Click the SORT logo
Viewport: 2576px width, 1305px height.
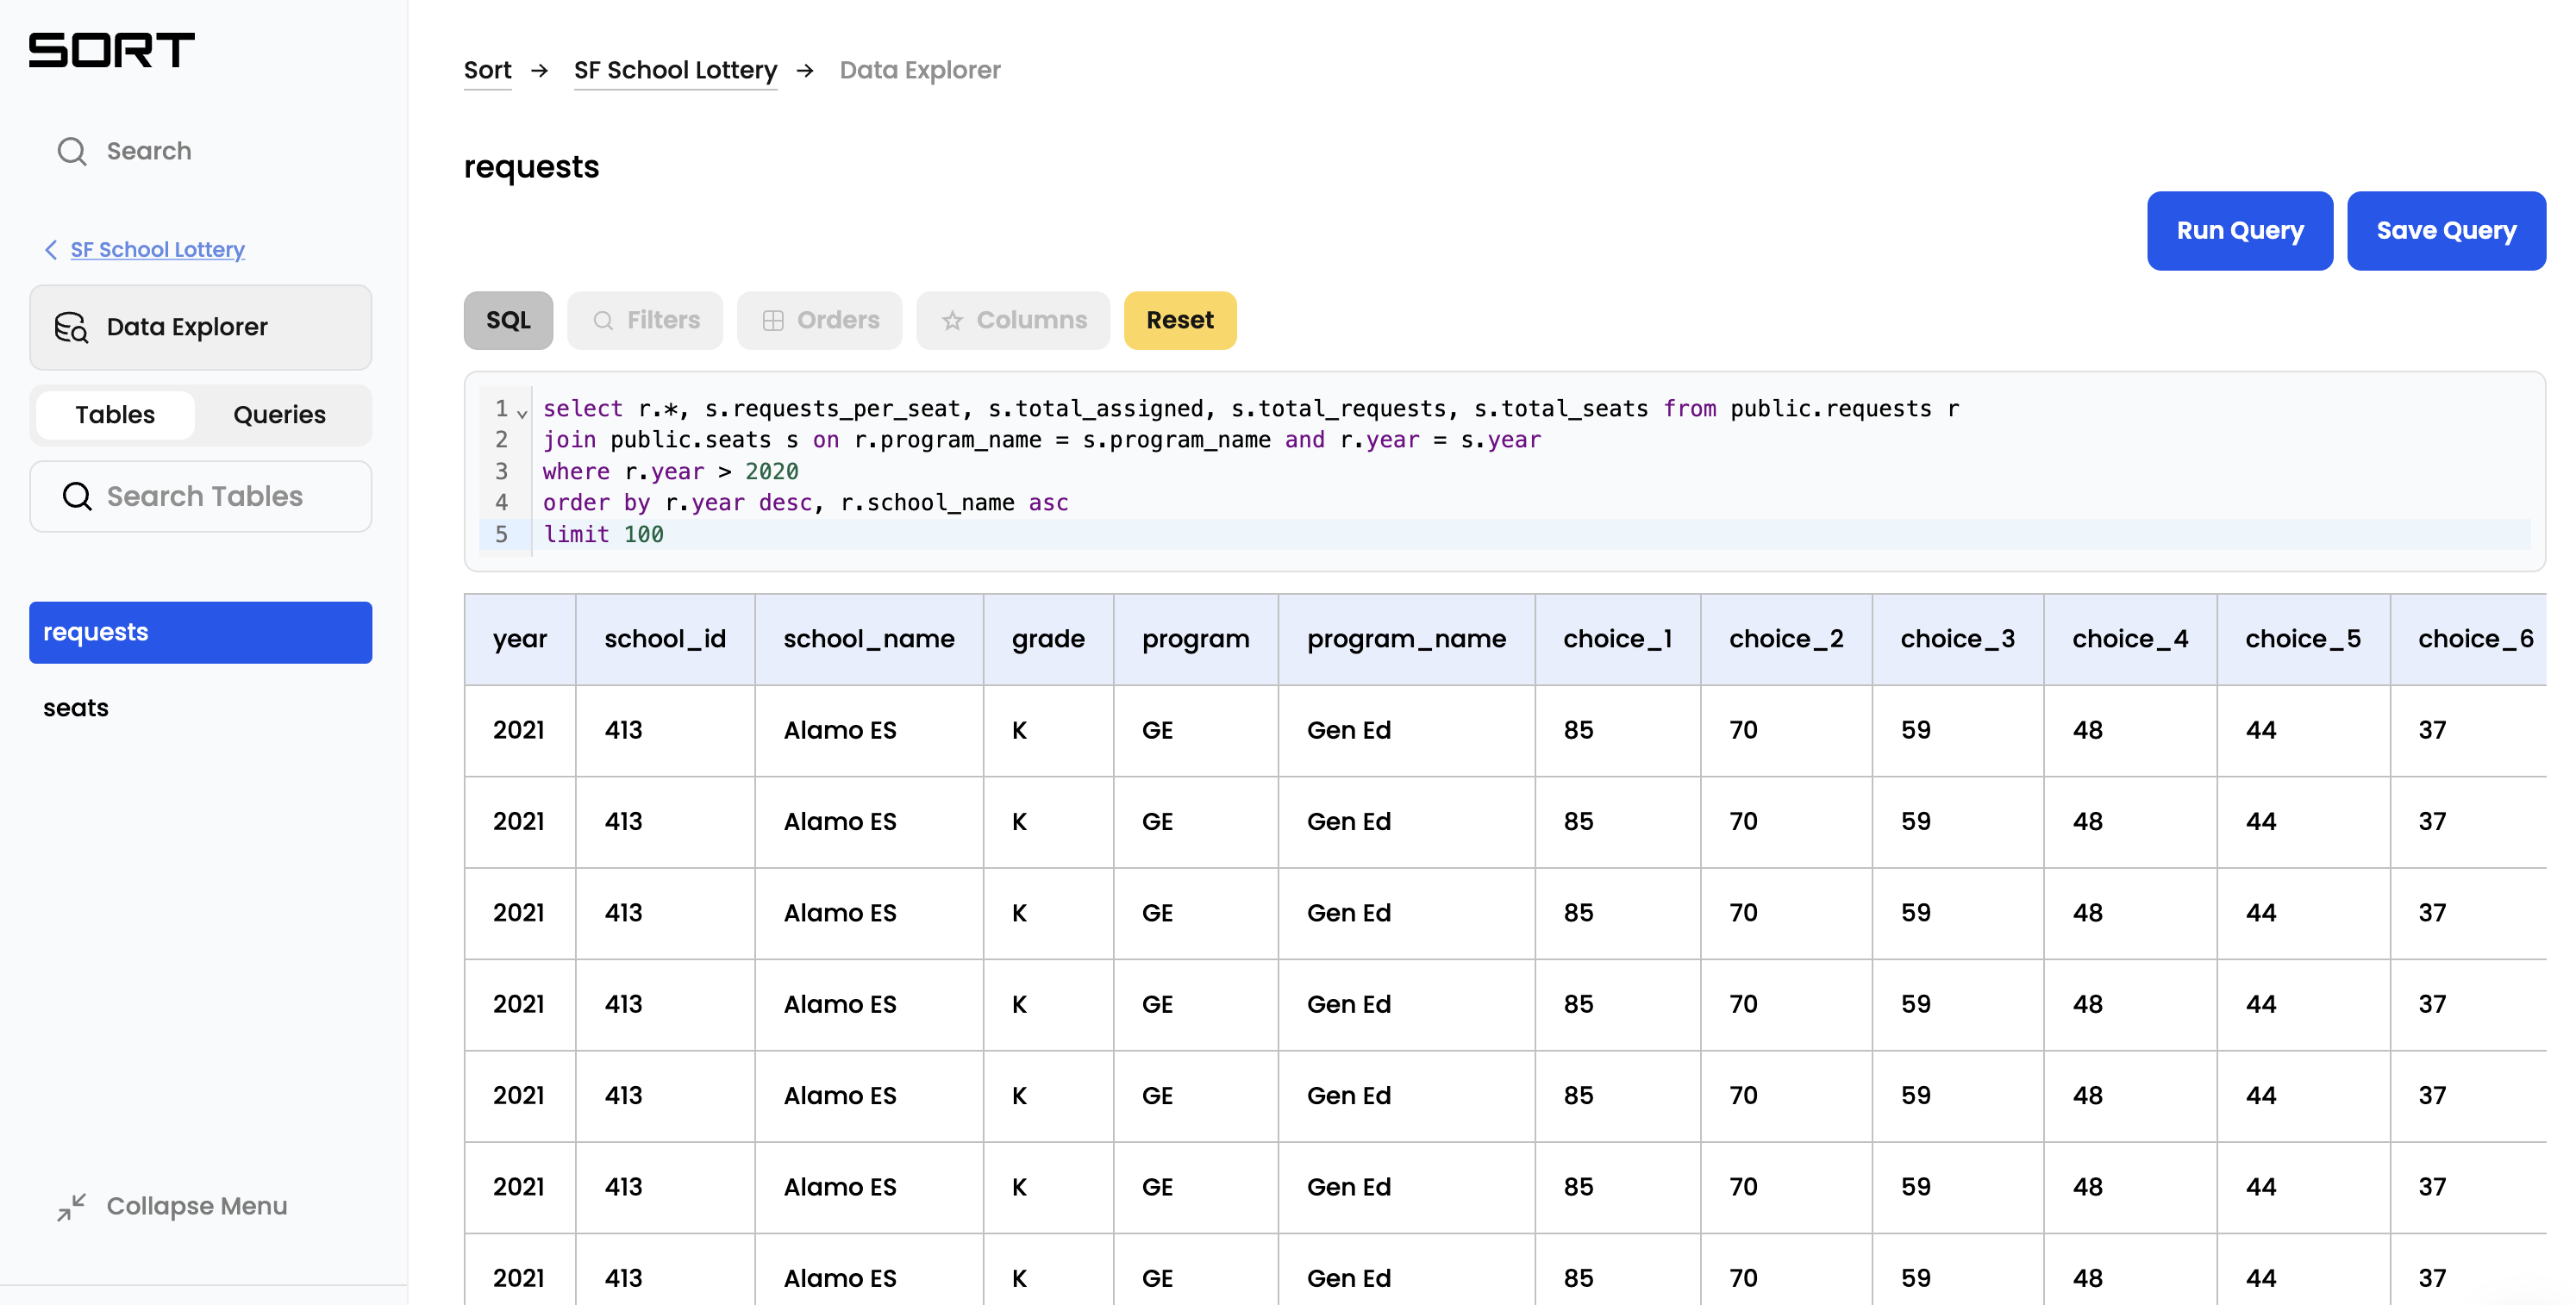tap(111, 50)
